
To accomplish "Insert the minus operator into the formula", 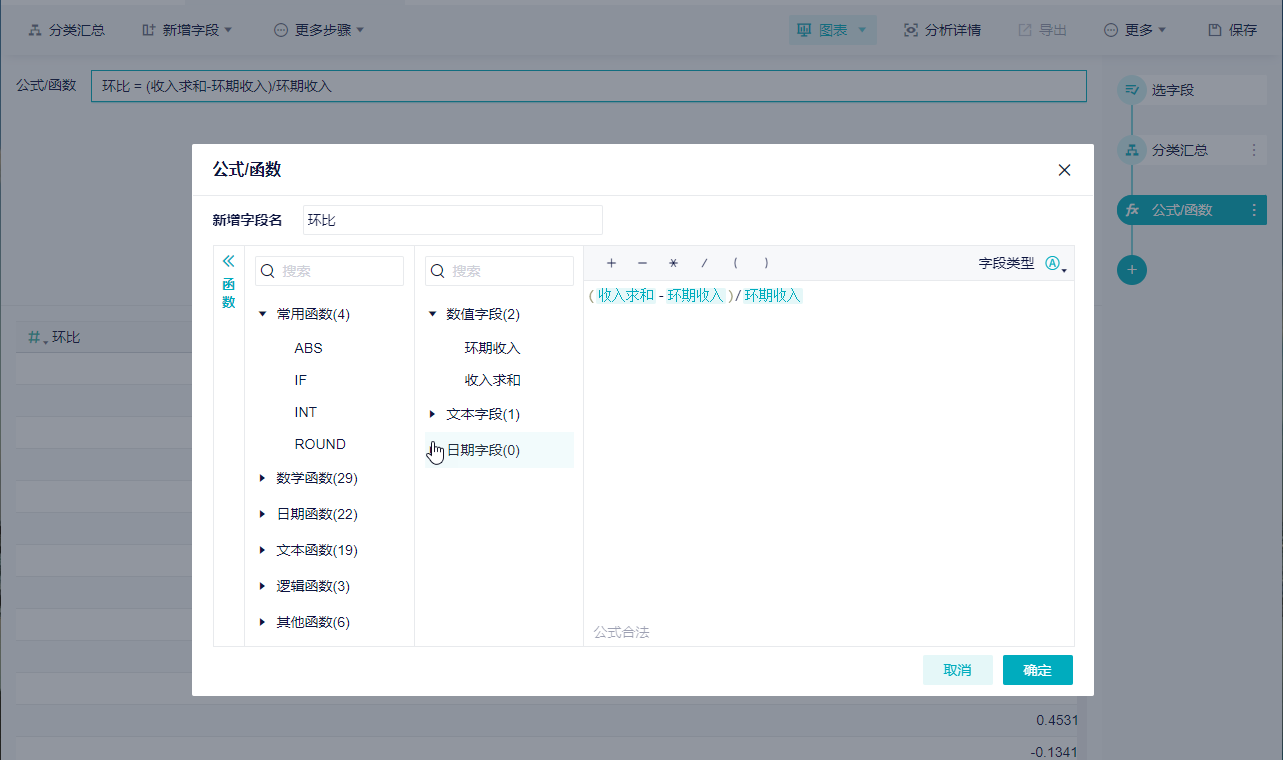I will point(642,263).
